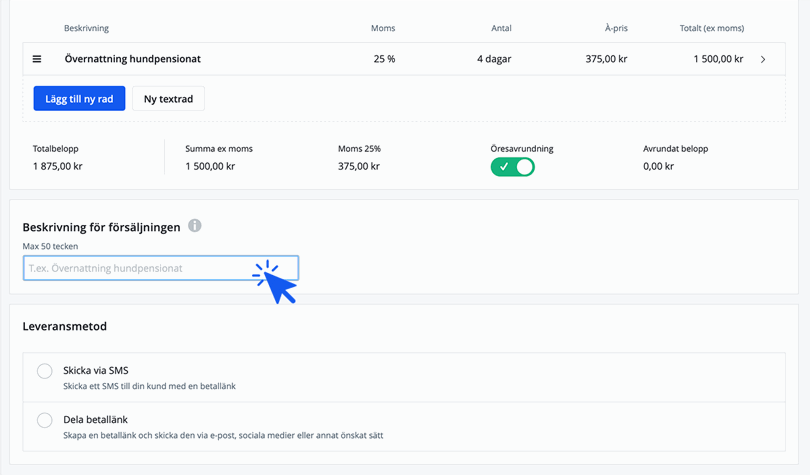Click the Ny textrad button

[168, 99]
